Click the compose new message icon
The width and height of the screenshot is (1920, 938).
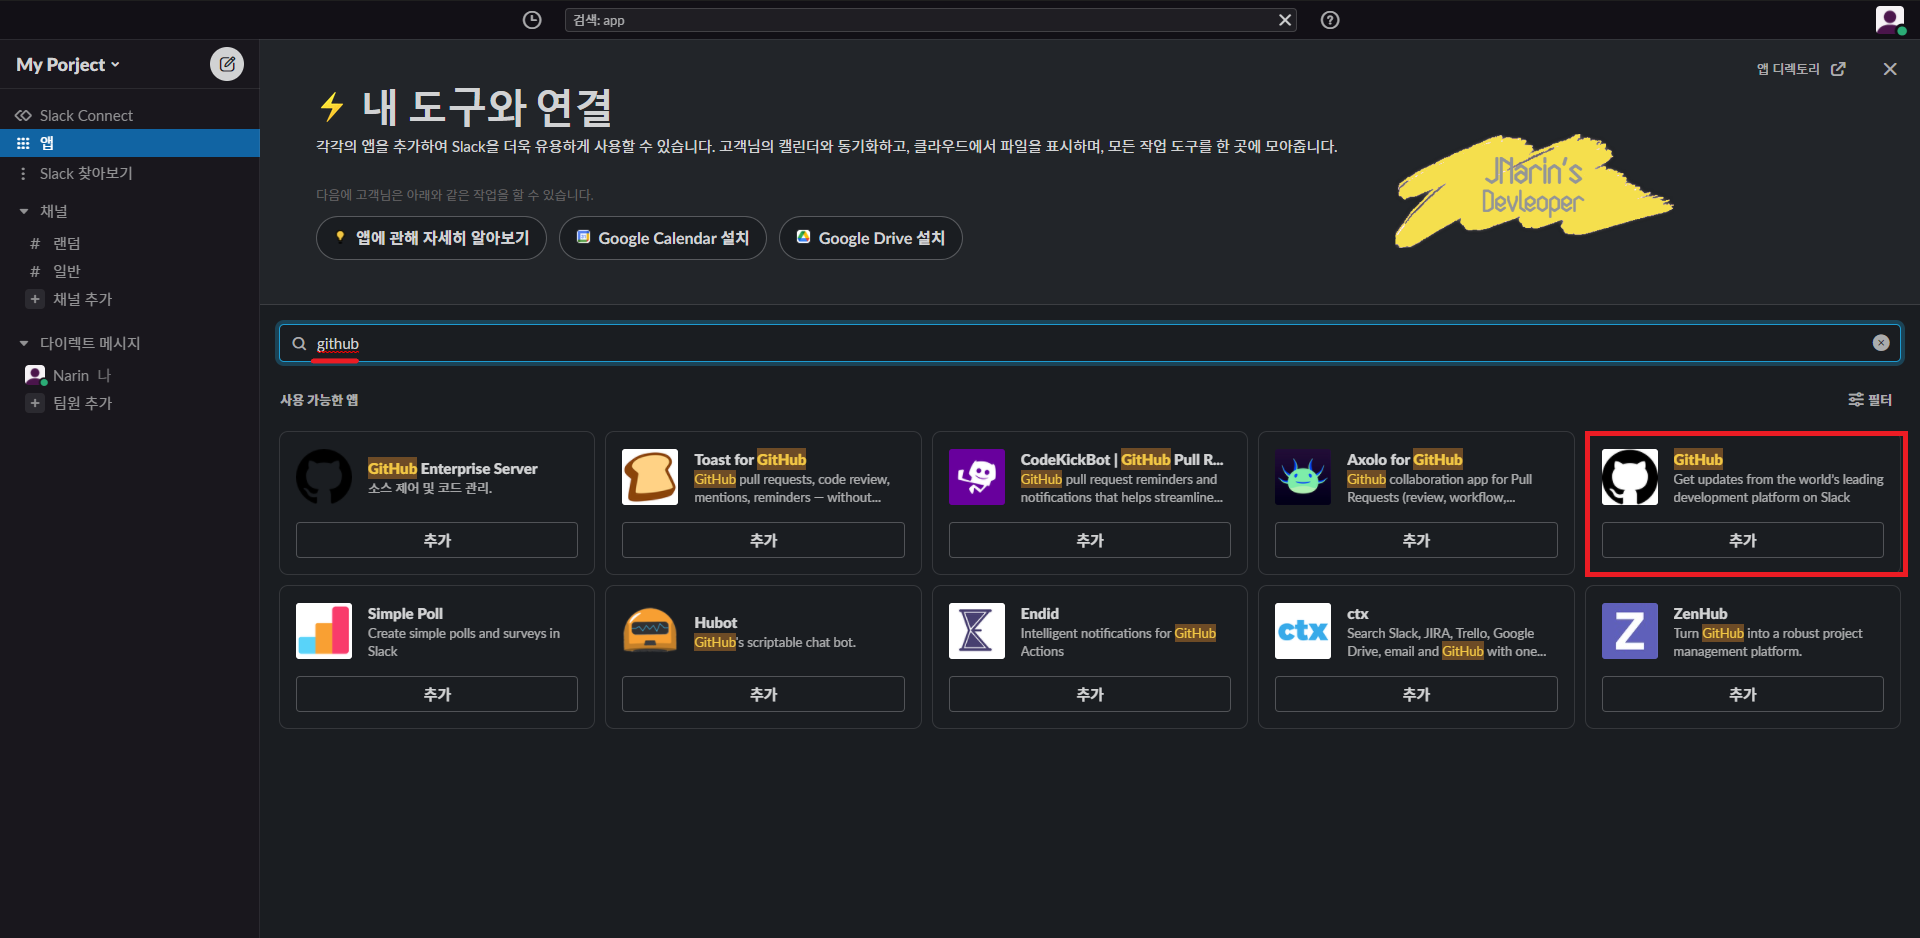pos(227,64)
